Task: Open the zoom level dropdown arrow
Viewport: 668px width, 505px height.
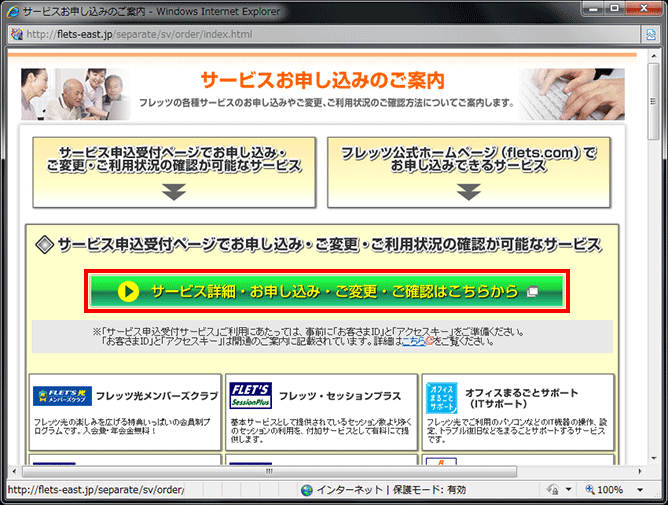Action: [x=639, y=490]
